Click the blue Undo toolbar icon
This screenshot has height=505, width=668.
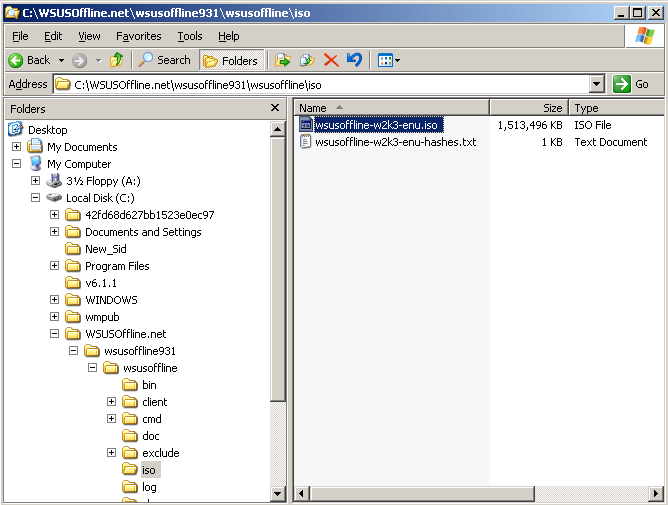(354, 60)
